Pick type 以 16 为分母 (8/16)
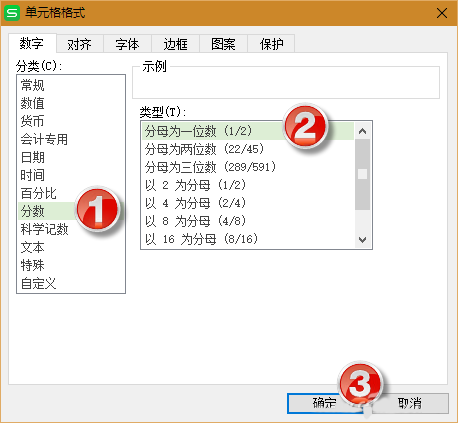The height and width of the screenshot is (423, 458). pyautogui.click(x=248, y=239)
